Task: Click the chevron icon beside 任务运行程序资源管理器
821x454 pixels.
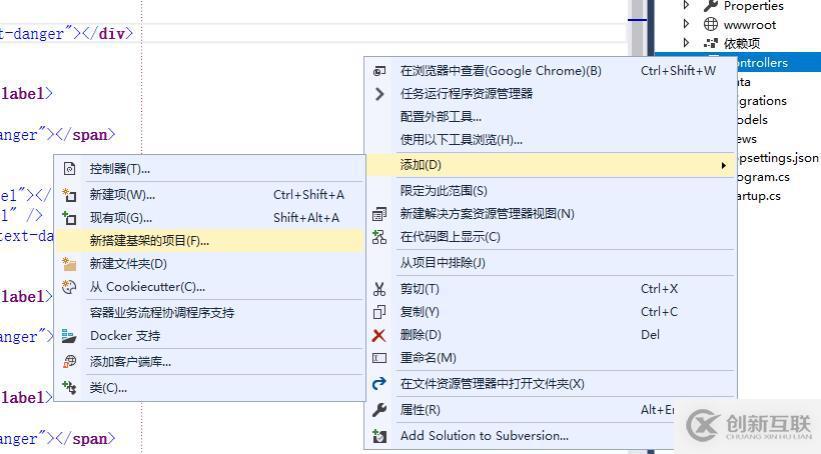Action: 380,94
